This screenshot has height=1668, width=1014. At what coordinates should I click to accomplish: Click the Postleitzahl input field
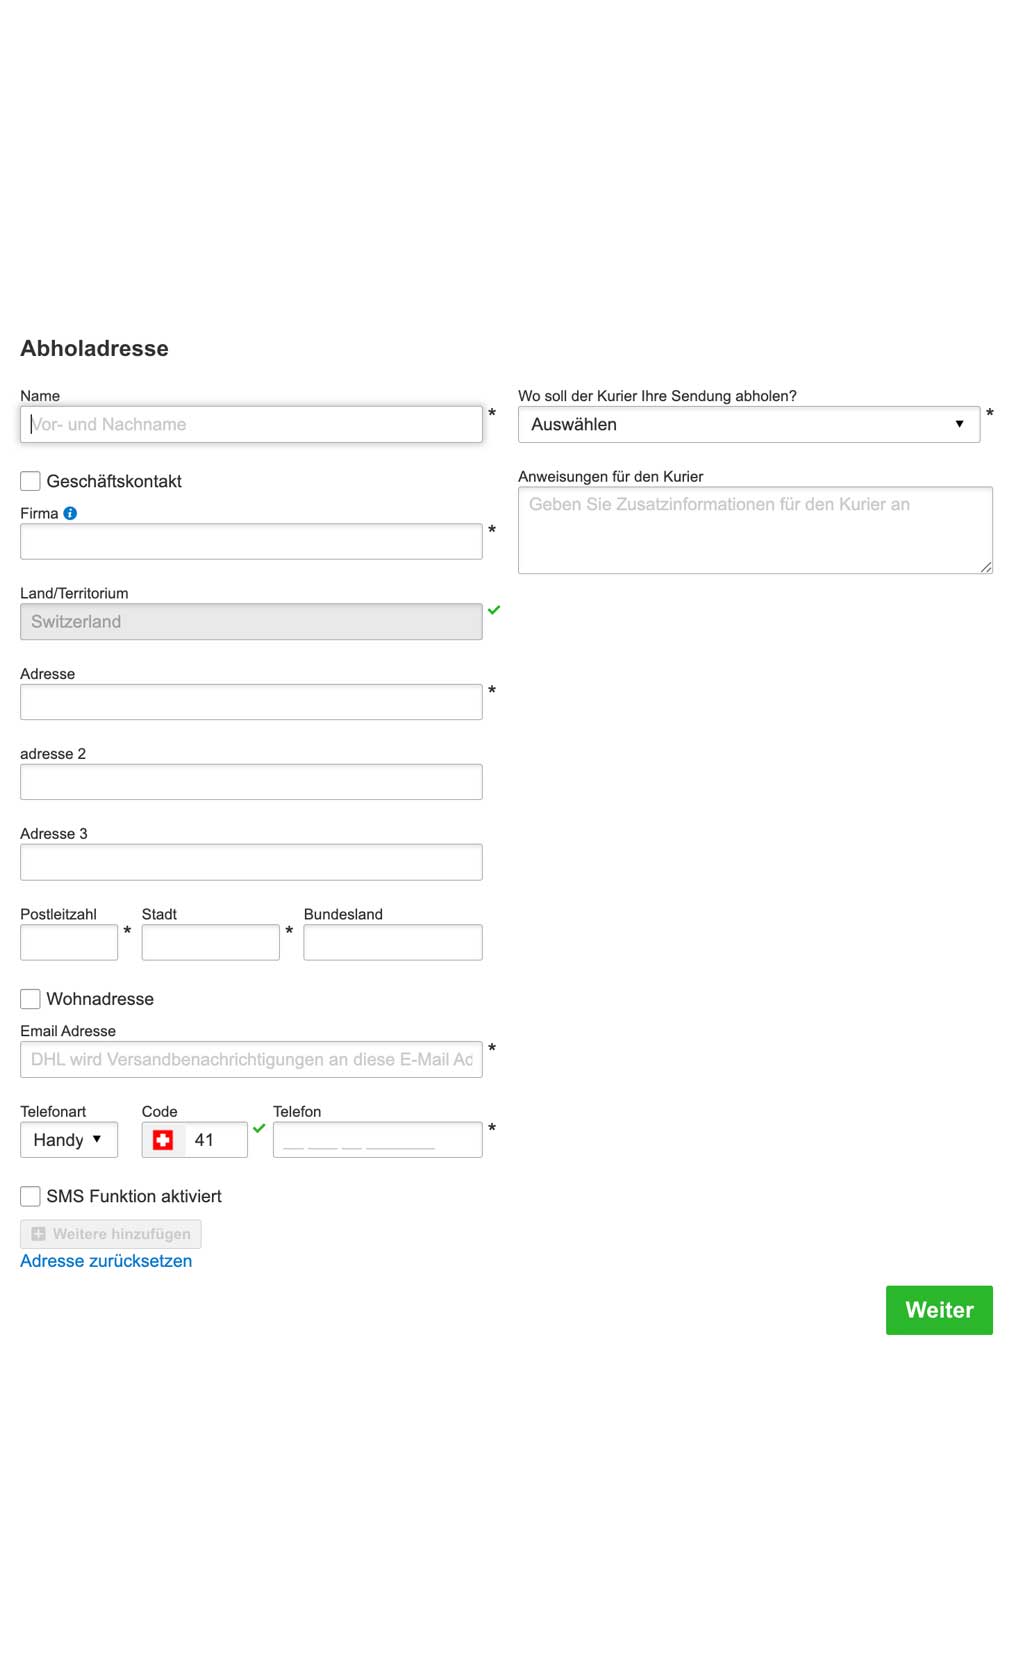[x=69, y=942]
